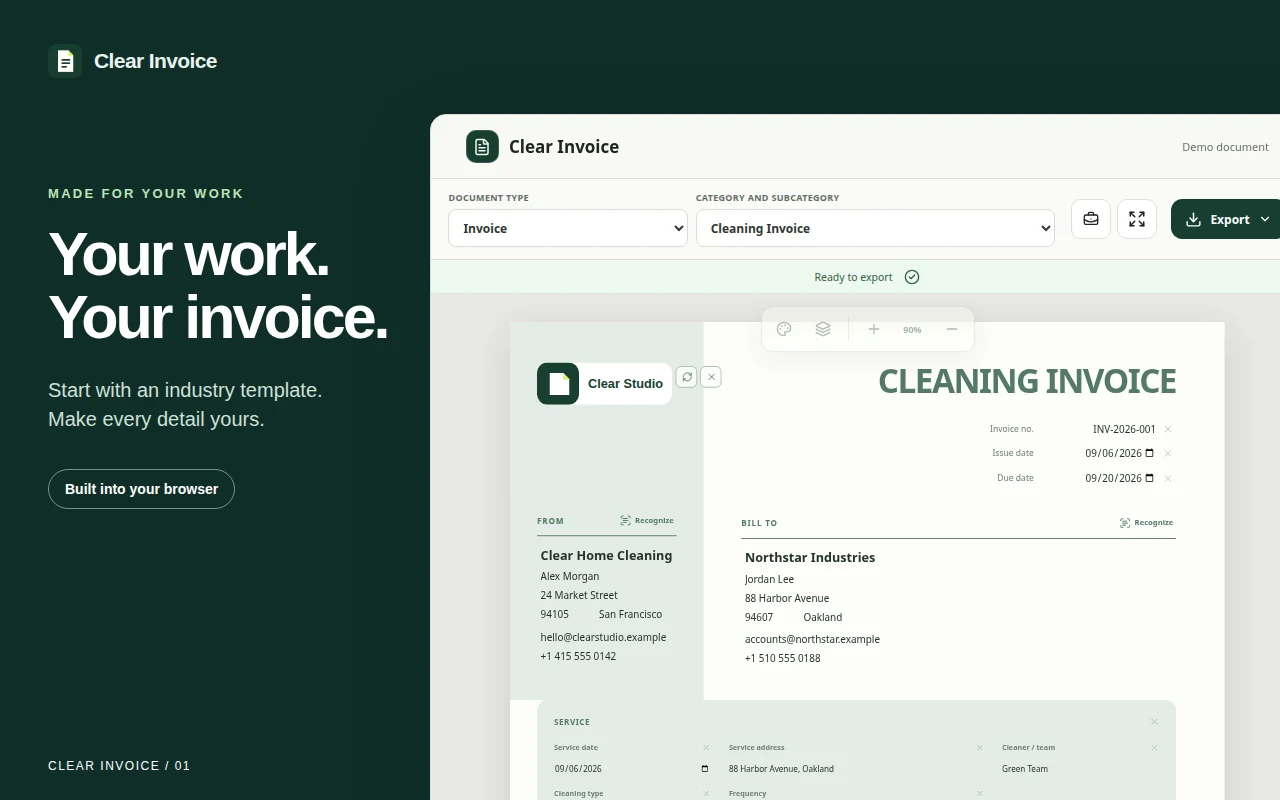
Task: Open calendar picker for Issue date
Action: (1149, 453)
